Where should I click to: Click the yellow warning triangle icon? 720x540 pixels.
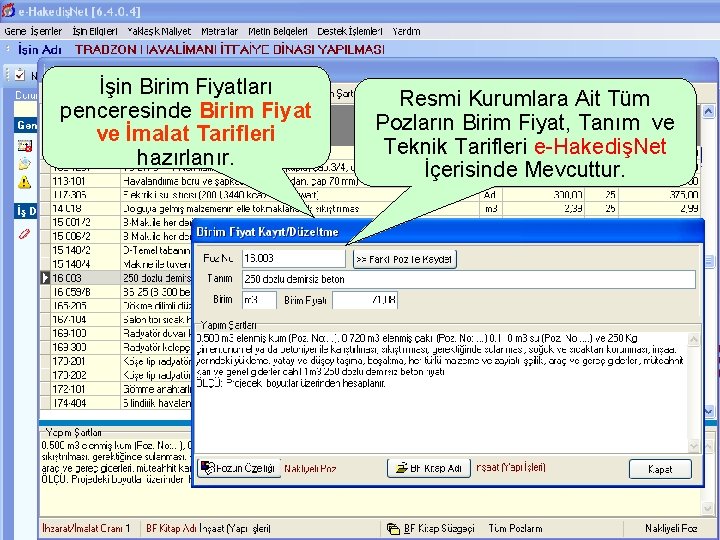pos(24,183)
